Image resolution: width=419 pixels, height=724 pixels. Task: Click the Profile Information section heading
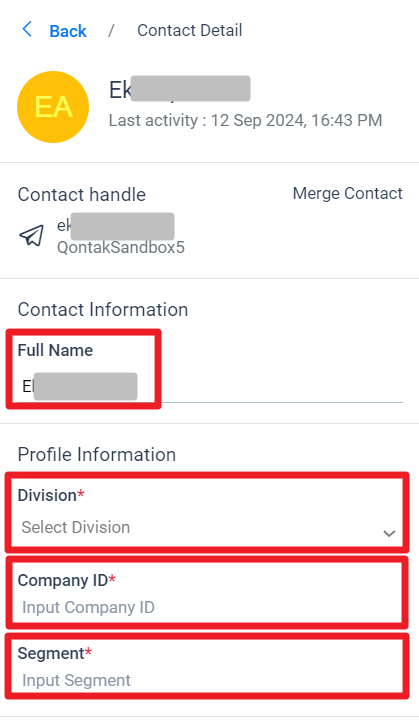[97, 454]
